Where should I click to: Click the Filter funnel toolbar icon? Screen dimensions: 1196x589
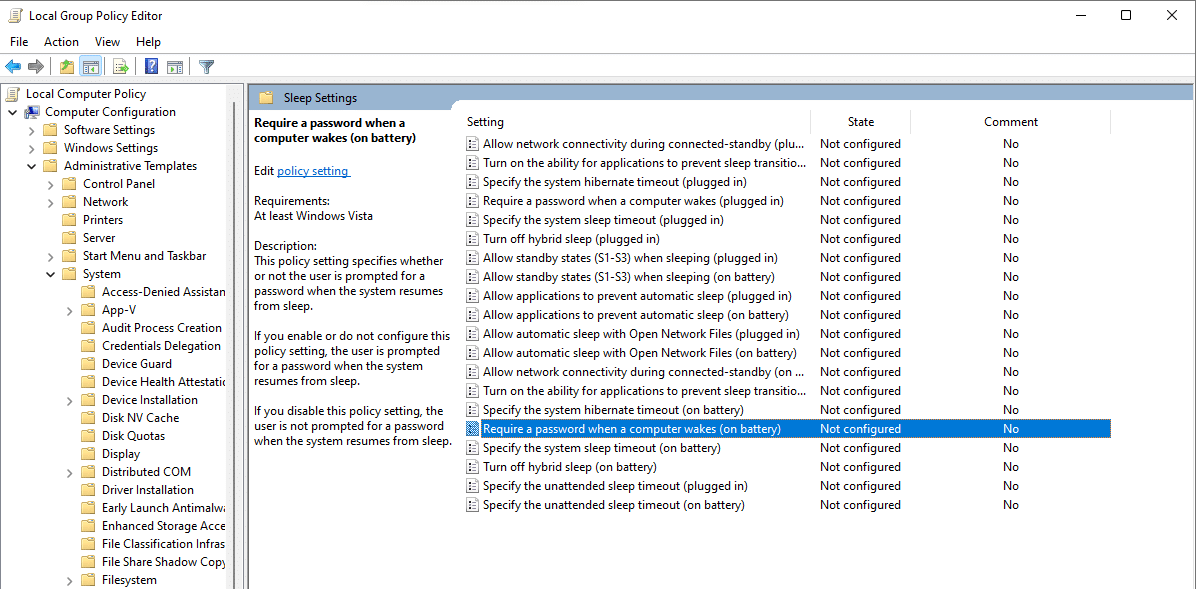point(206,67)
